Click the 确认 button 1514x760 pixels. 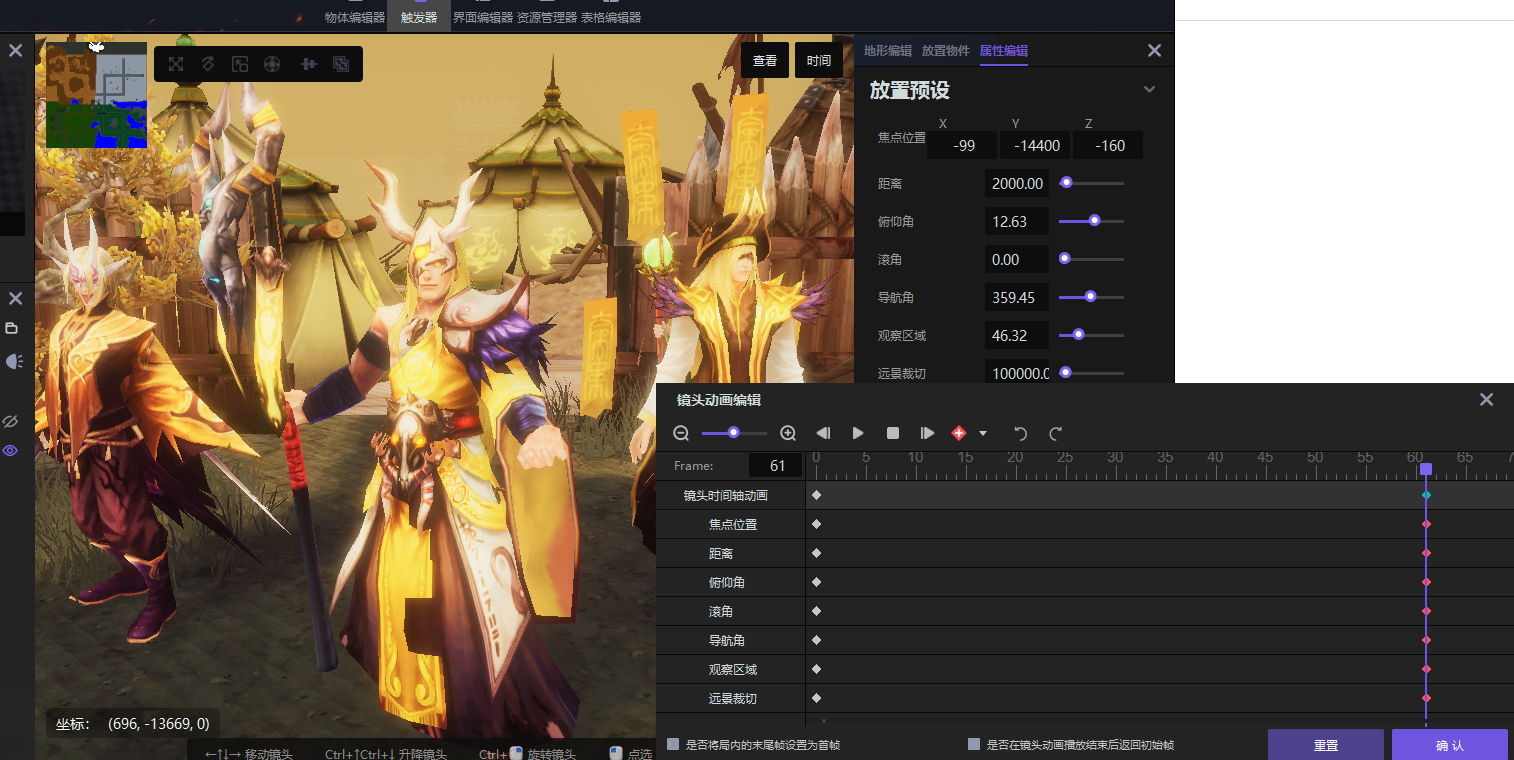click(x=1450, y=745)
